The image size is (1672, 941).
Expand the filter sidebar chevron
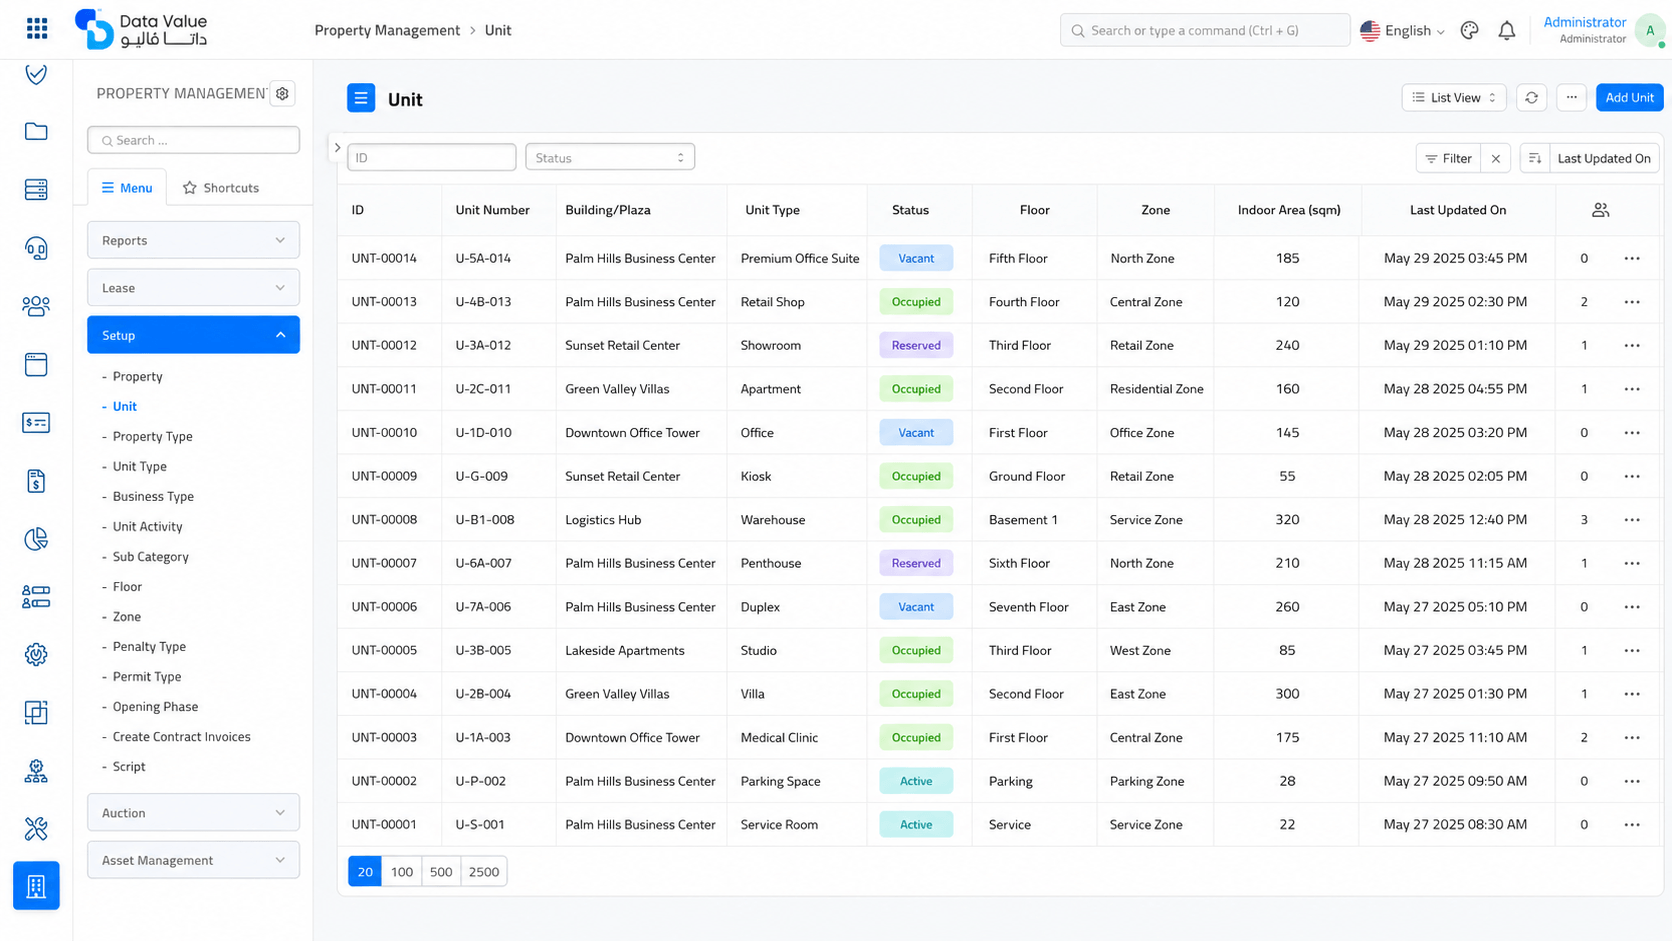(338, 148)
